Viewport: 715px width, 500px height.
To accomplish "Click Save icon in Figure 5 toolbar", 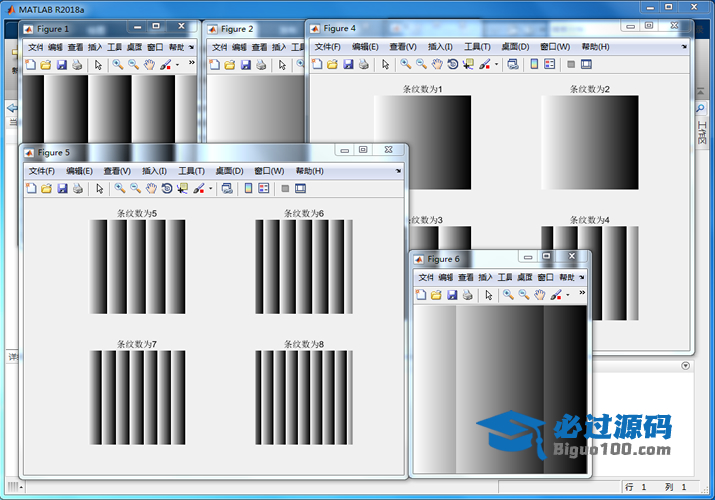I will pos(62,188).
